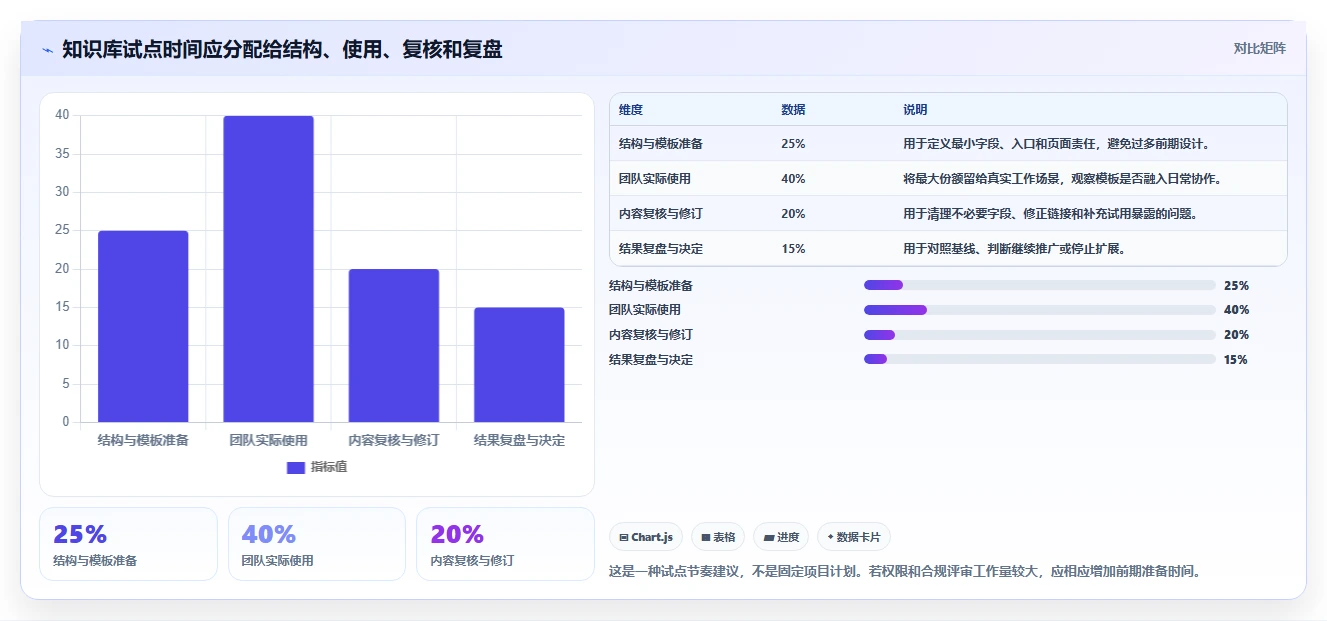Select the 40% stat card for 团队实际使用

pos(317,544)
